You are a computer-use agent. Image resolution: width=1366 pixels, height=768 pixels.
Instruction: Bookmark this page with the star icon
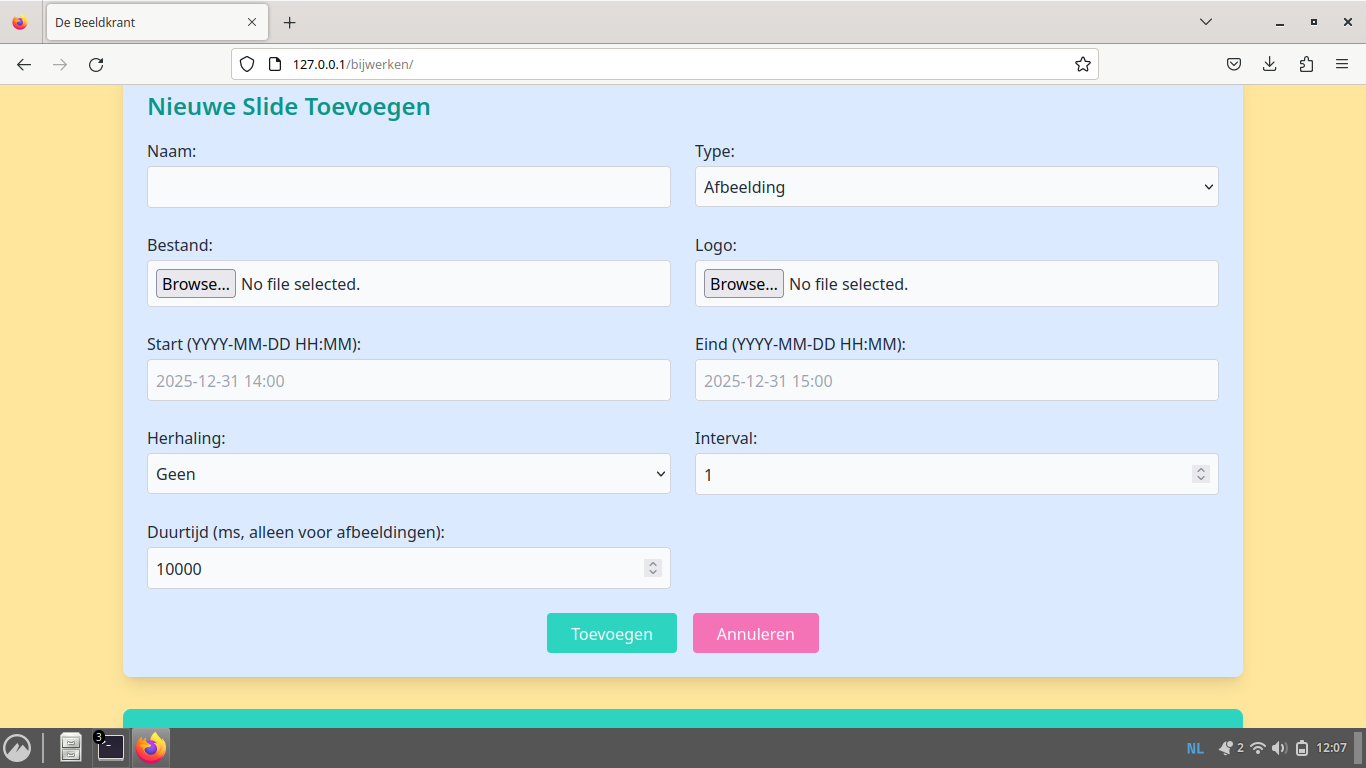click(1082, 64)
